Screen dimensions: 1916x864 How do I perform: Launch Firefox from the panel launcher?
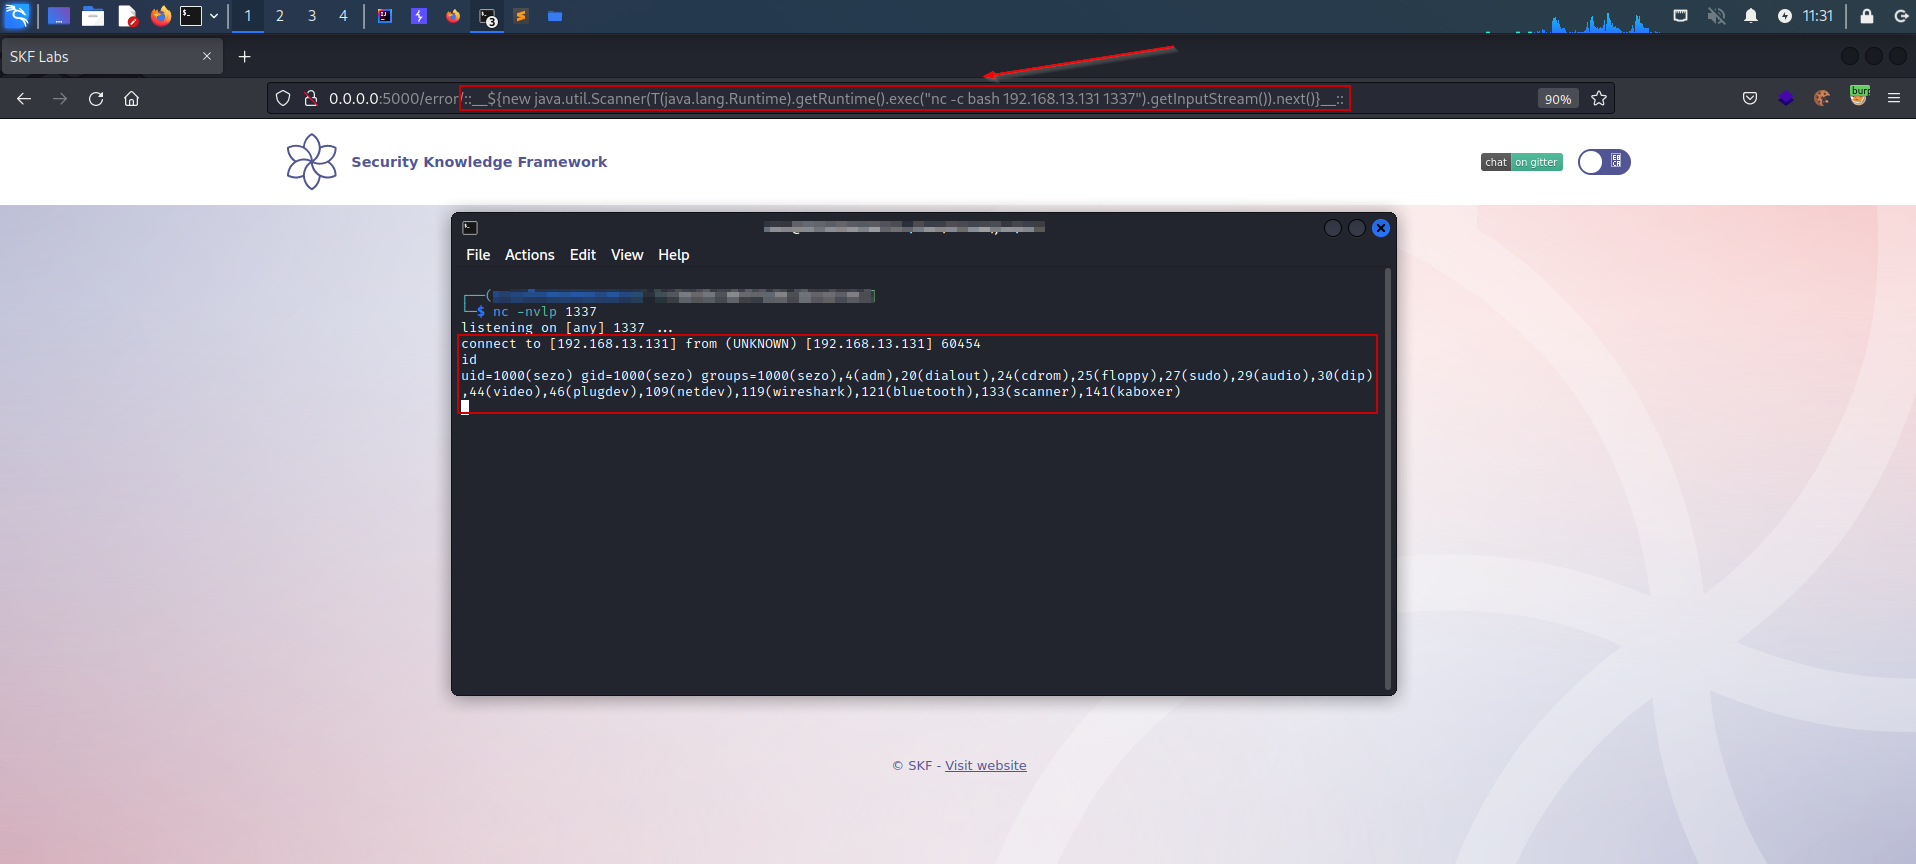click(x=160, y=16)
